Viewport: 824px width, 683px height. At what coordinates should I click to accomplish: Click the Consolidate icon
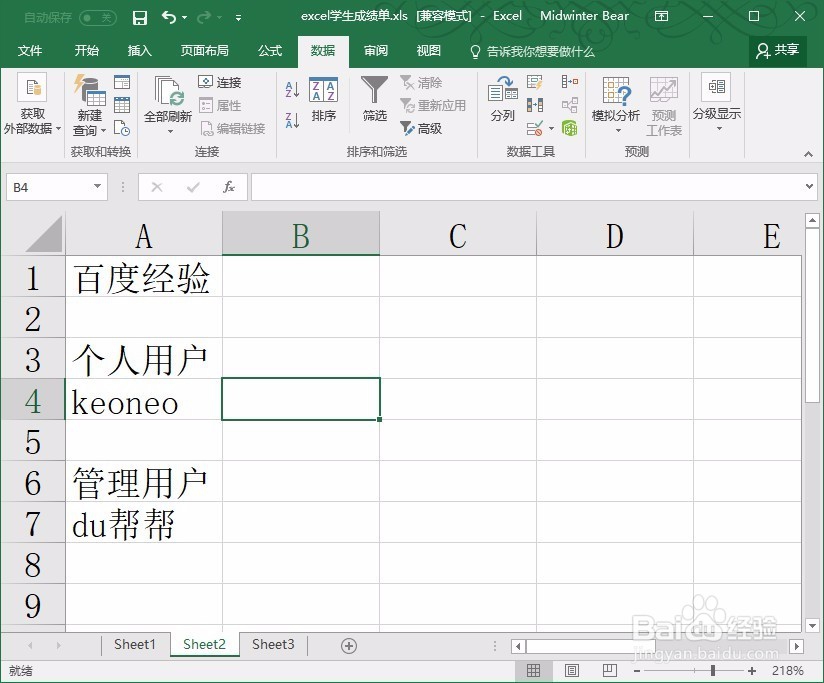[570, 82]
